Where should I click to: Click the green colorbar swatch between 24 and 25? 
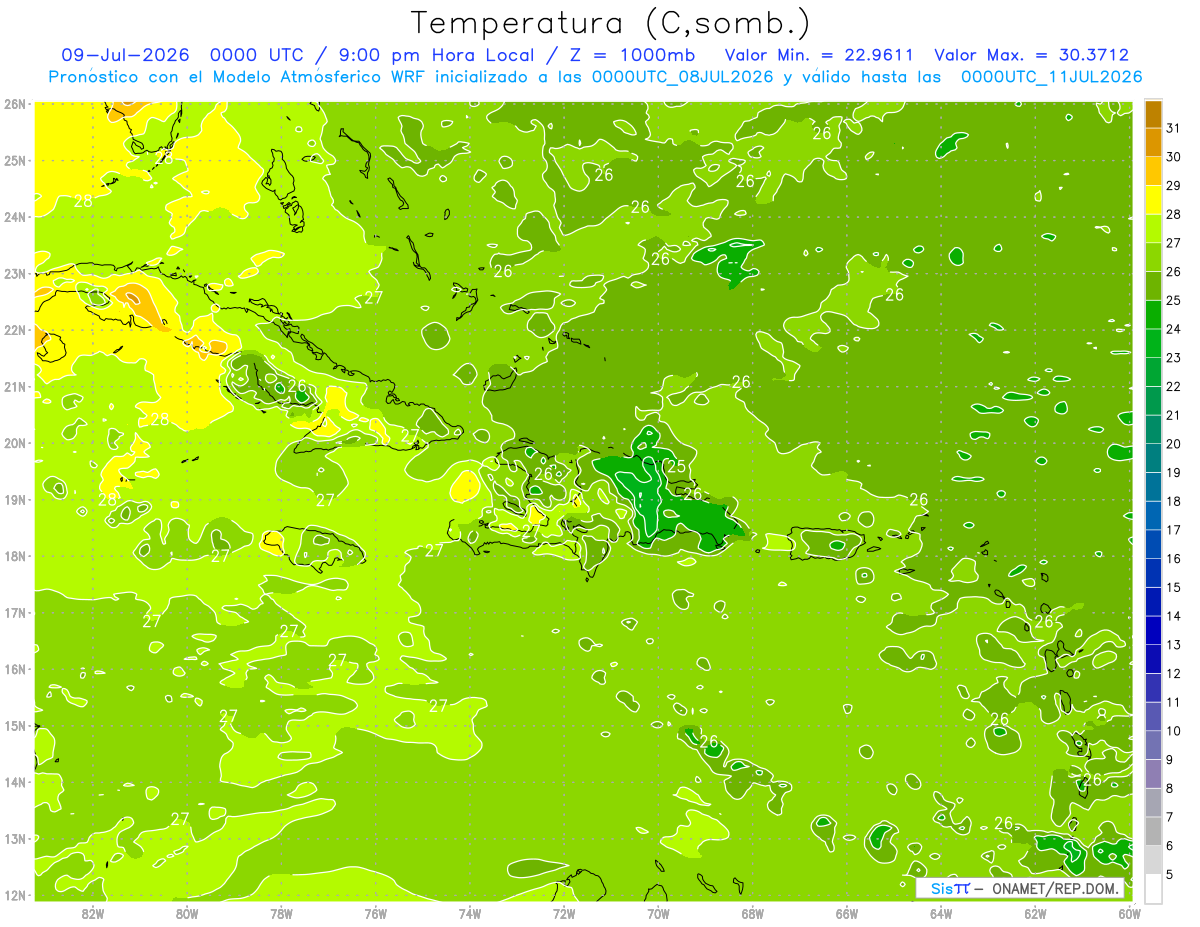1153,315
